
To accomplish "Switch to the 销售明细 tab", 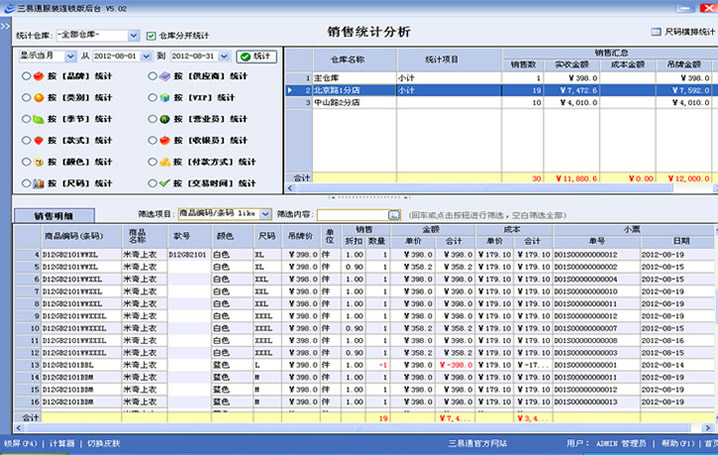I will point(54,216).
